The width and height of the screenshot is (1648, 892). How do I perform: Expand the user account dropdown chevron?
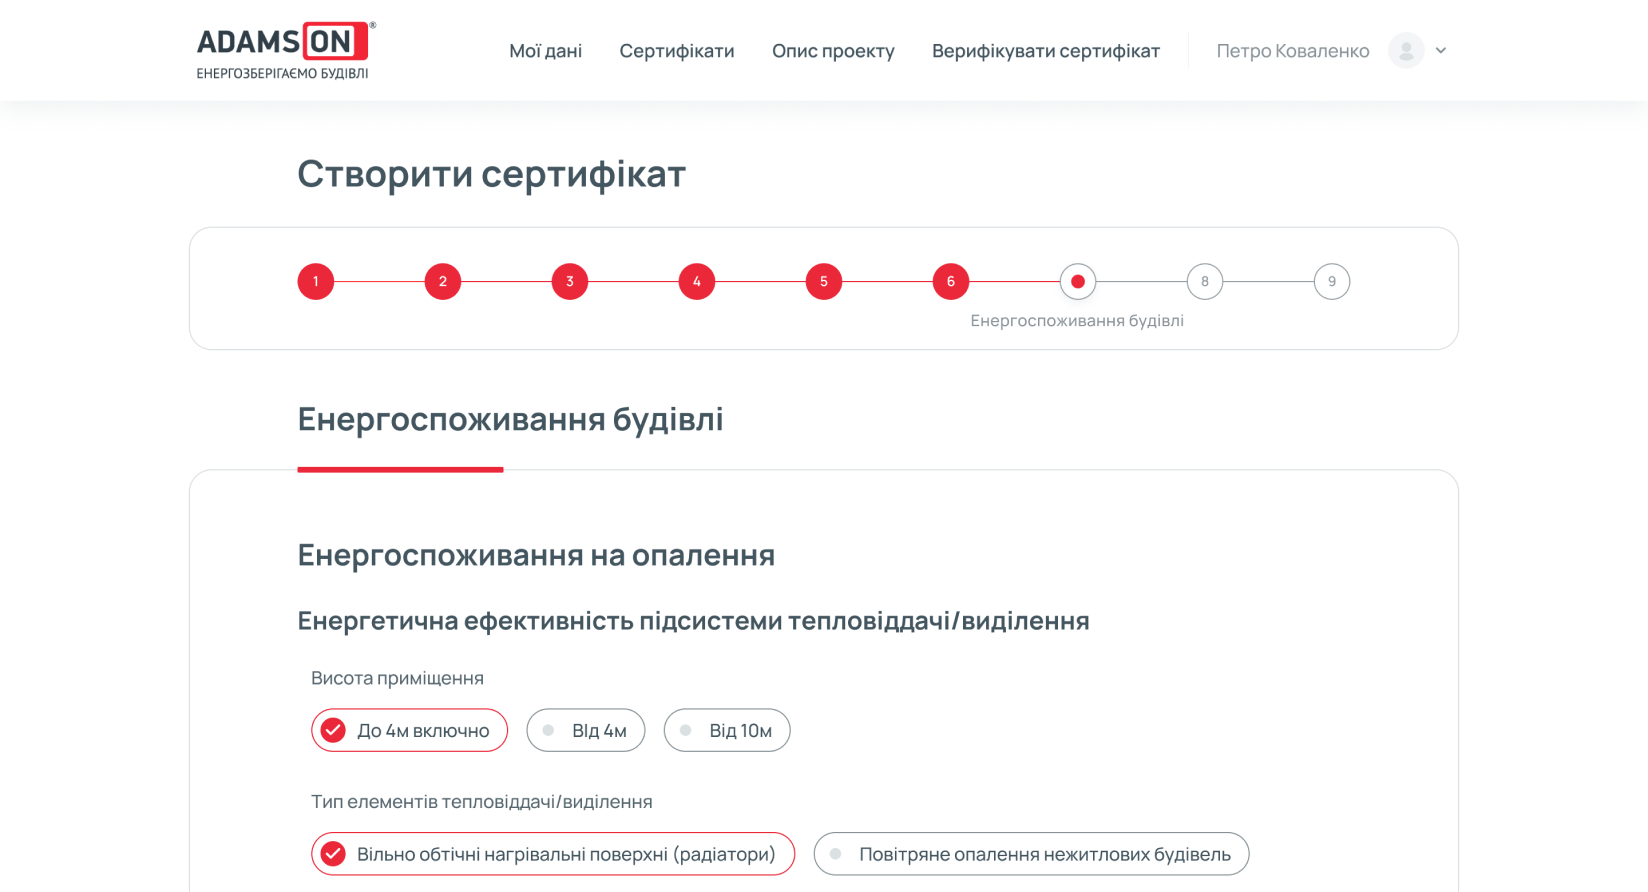coord(1441,51)
